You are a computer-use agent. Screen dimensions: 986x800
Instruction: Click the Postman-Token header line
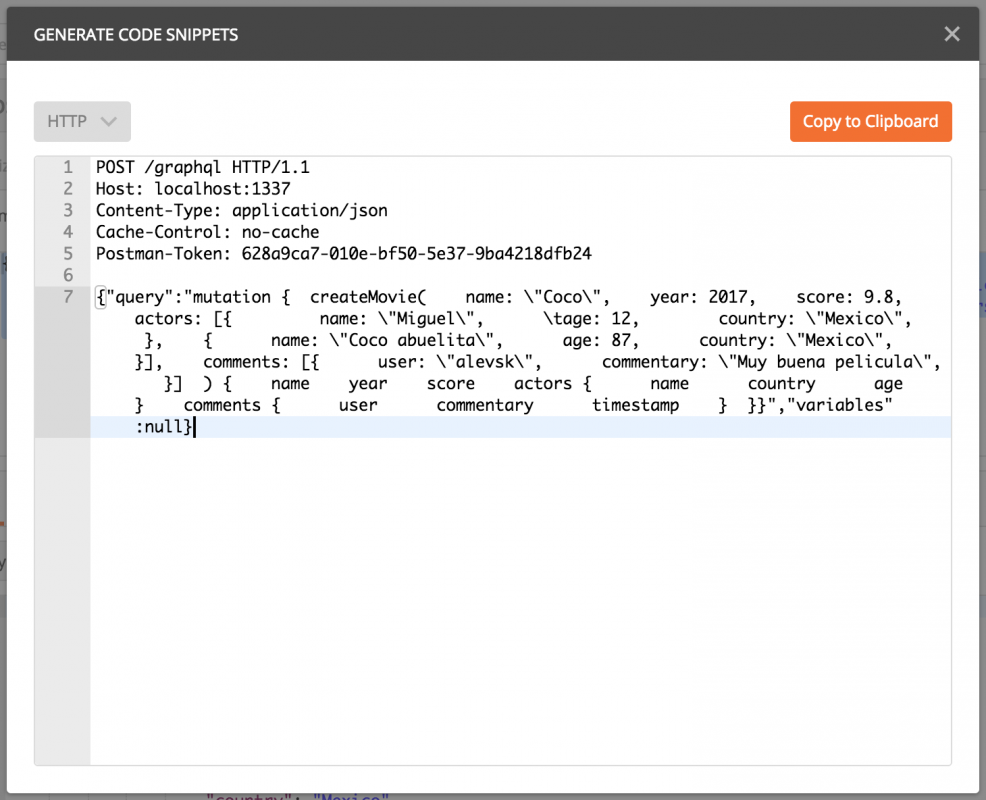[x=343, y=254]
